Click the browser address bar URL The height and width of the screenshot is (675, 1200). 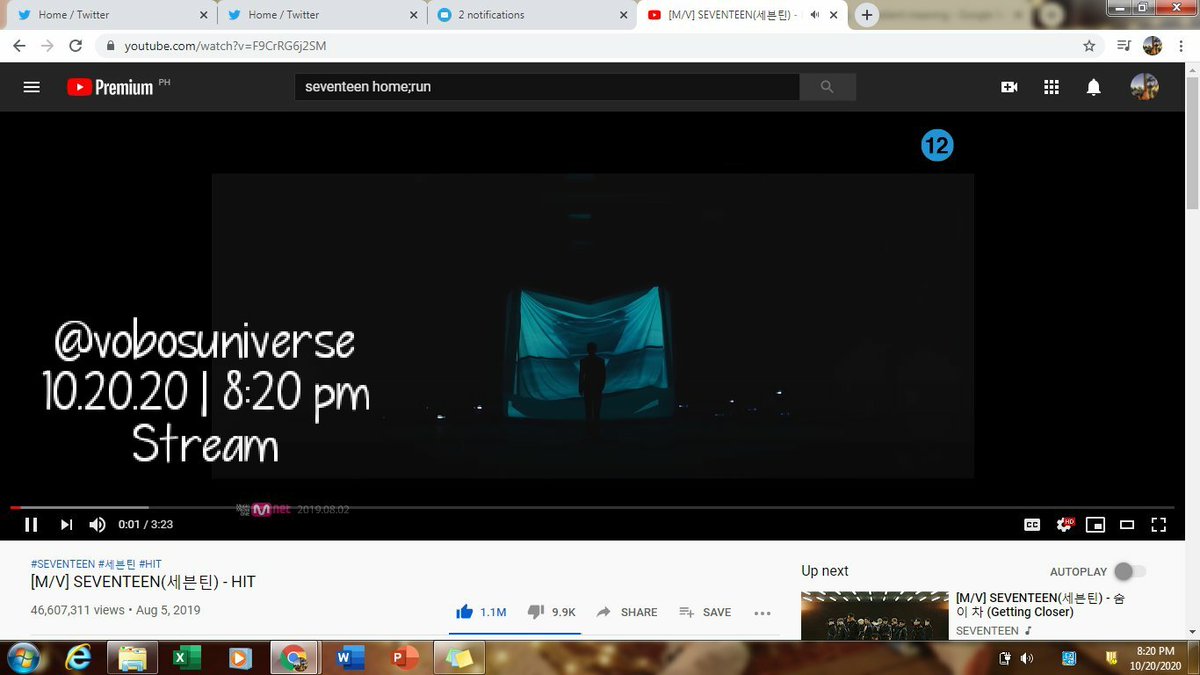226,46
